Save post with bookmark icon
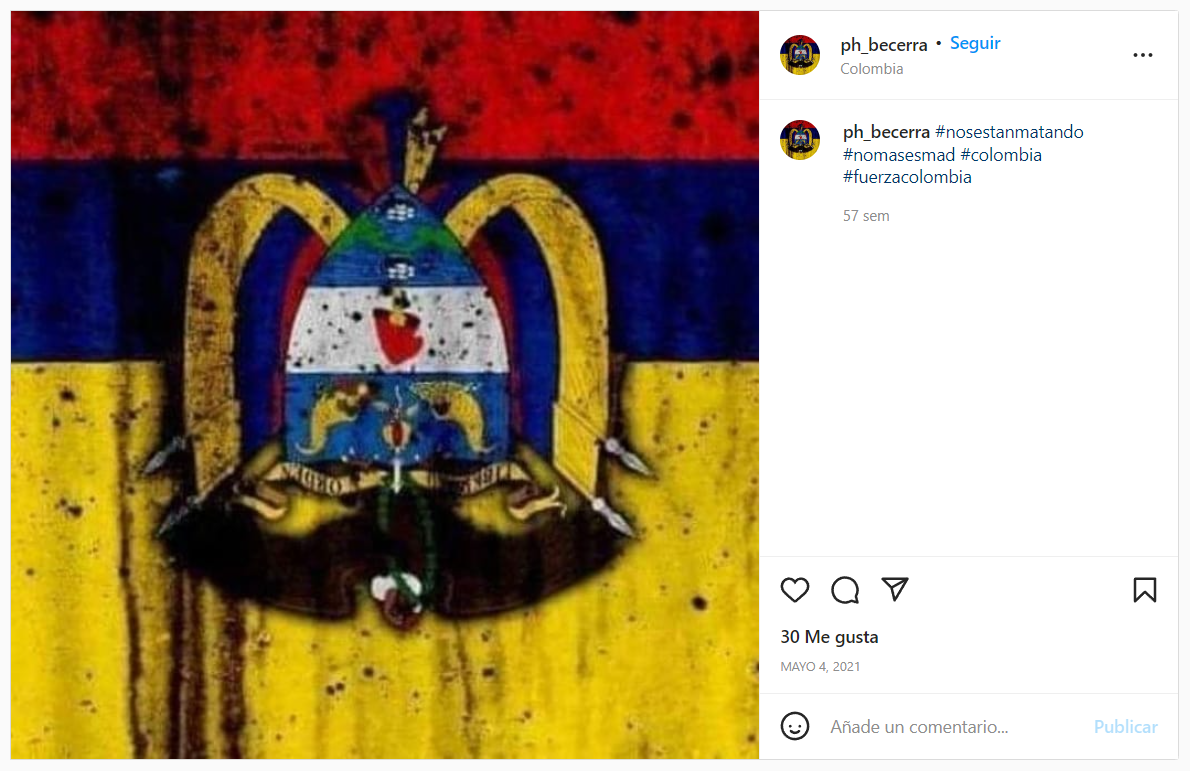Screen dimensions: 1190x771 [x=1144, y=590]
